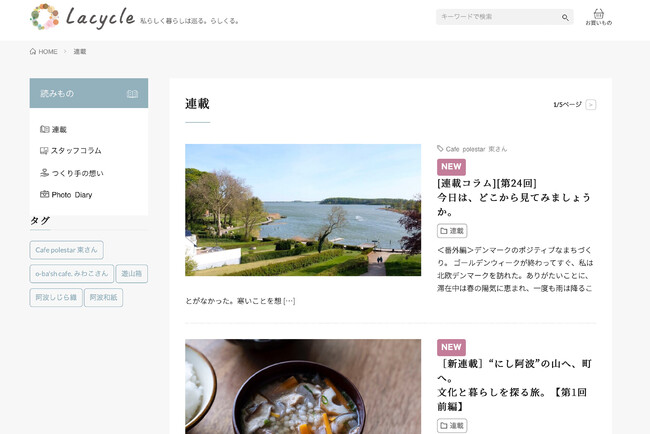Click the Photo Diary camera icon
This screenshot has width=650, height=434.
(x=44, y=194)
